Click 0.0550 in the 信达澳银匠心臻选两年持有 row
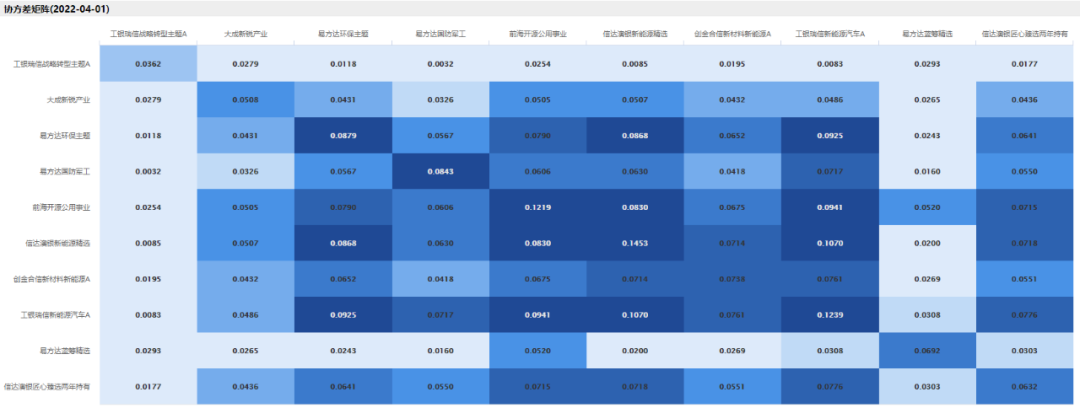Viewport: 1080px width, 408px height. pyautogui.click(x=440, y=386)
